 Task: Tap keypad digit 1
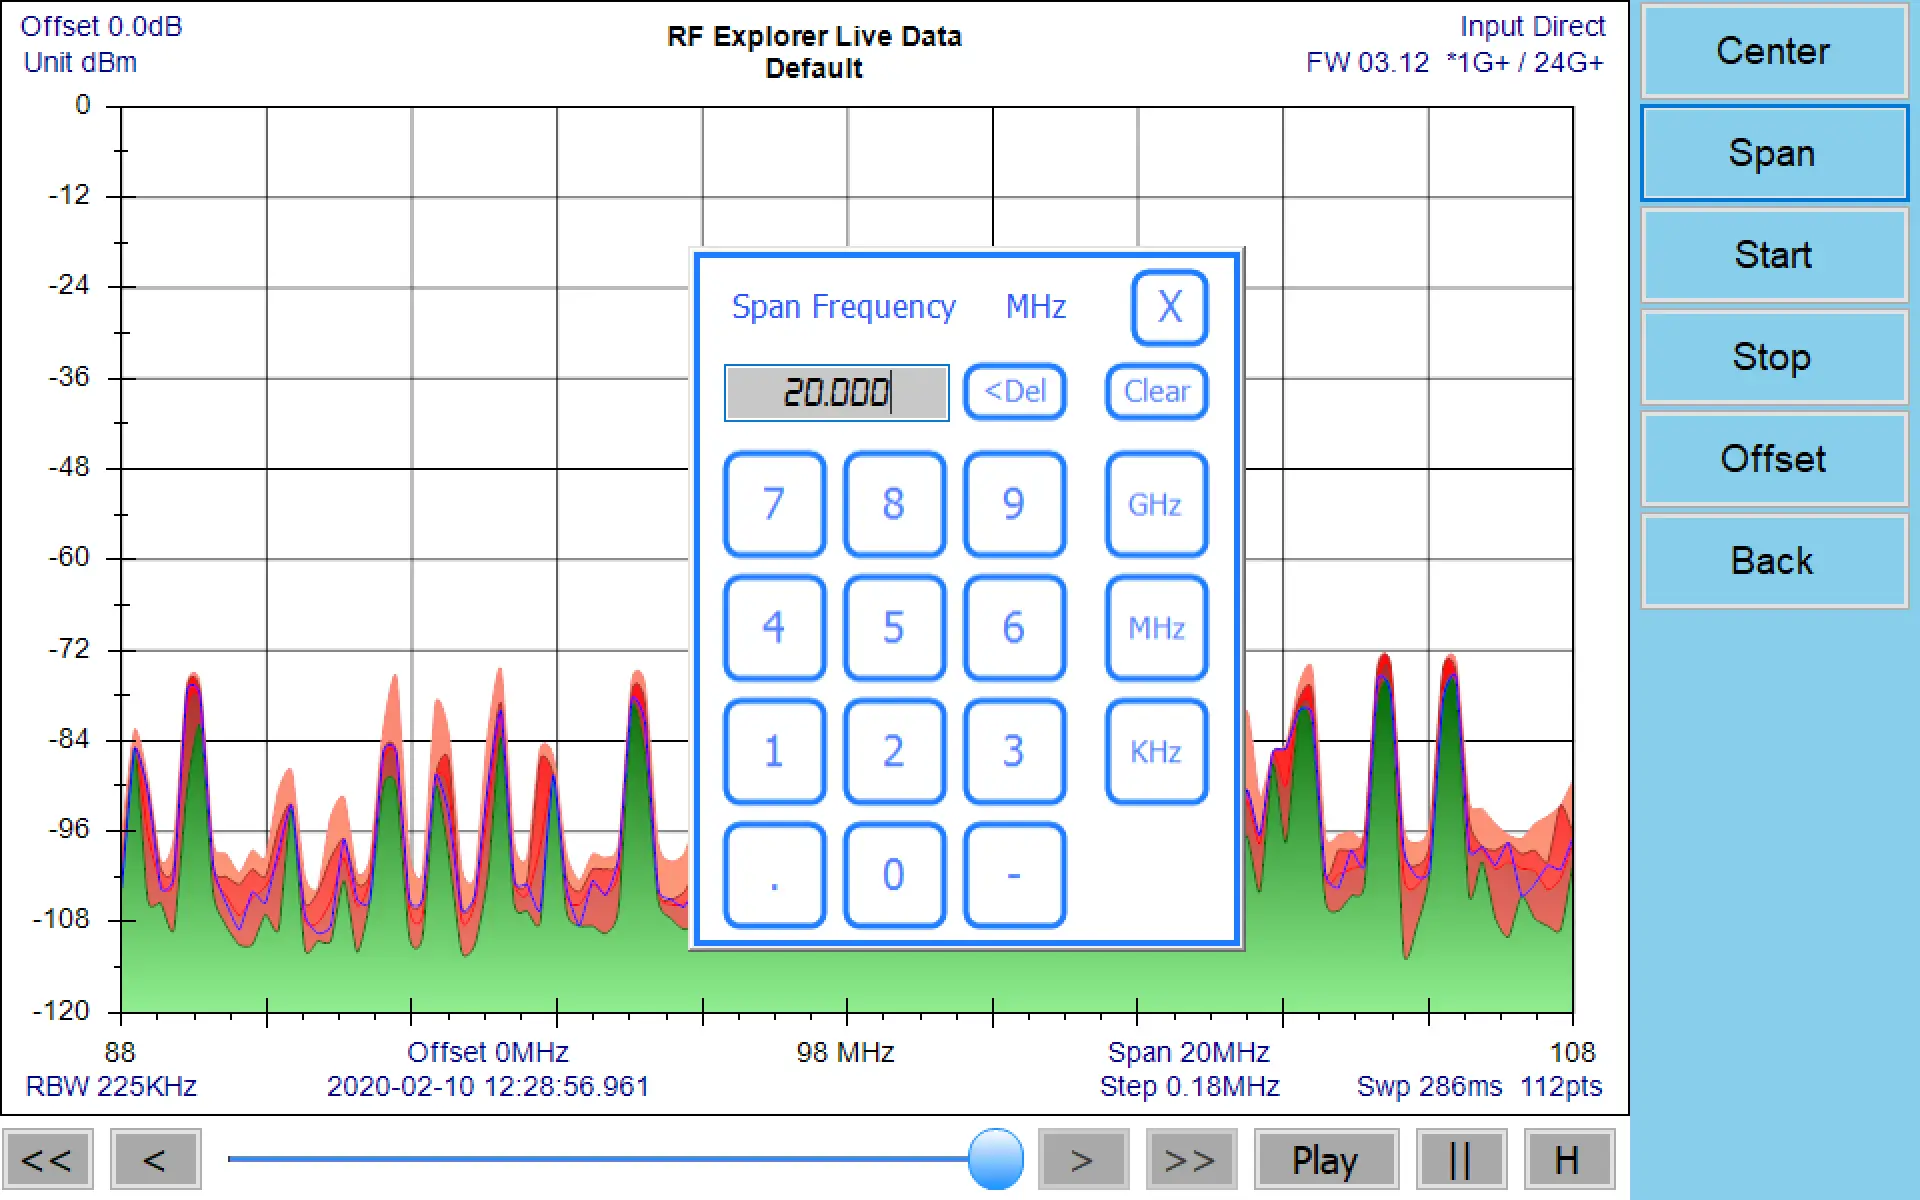774,752
